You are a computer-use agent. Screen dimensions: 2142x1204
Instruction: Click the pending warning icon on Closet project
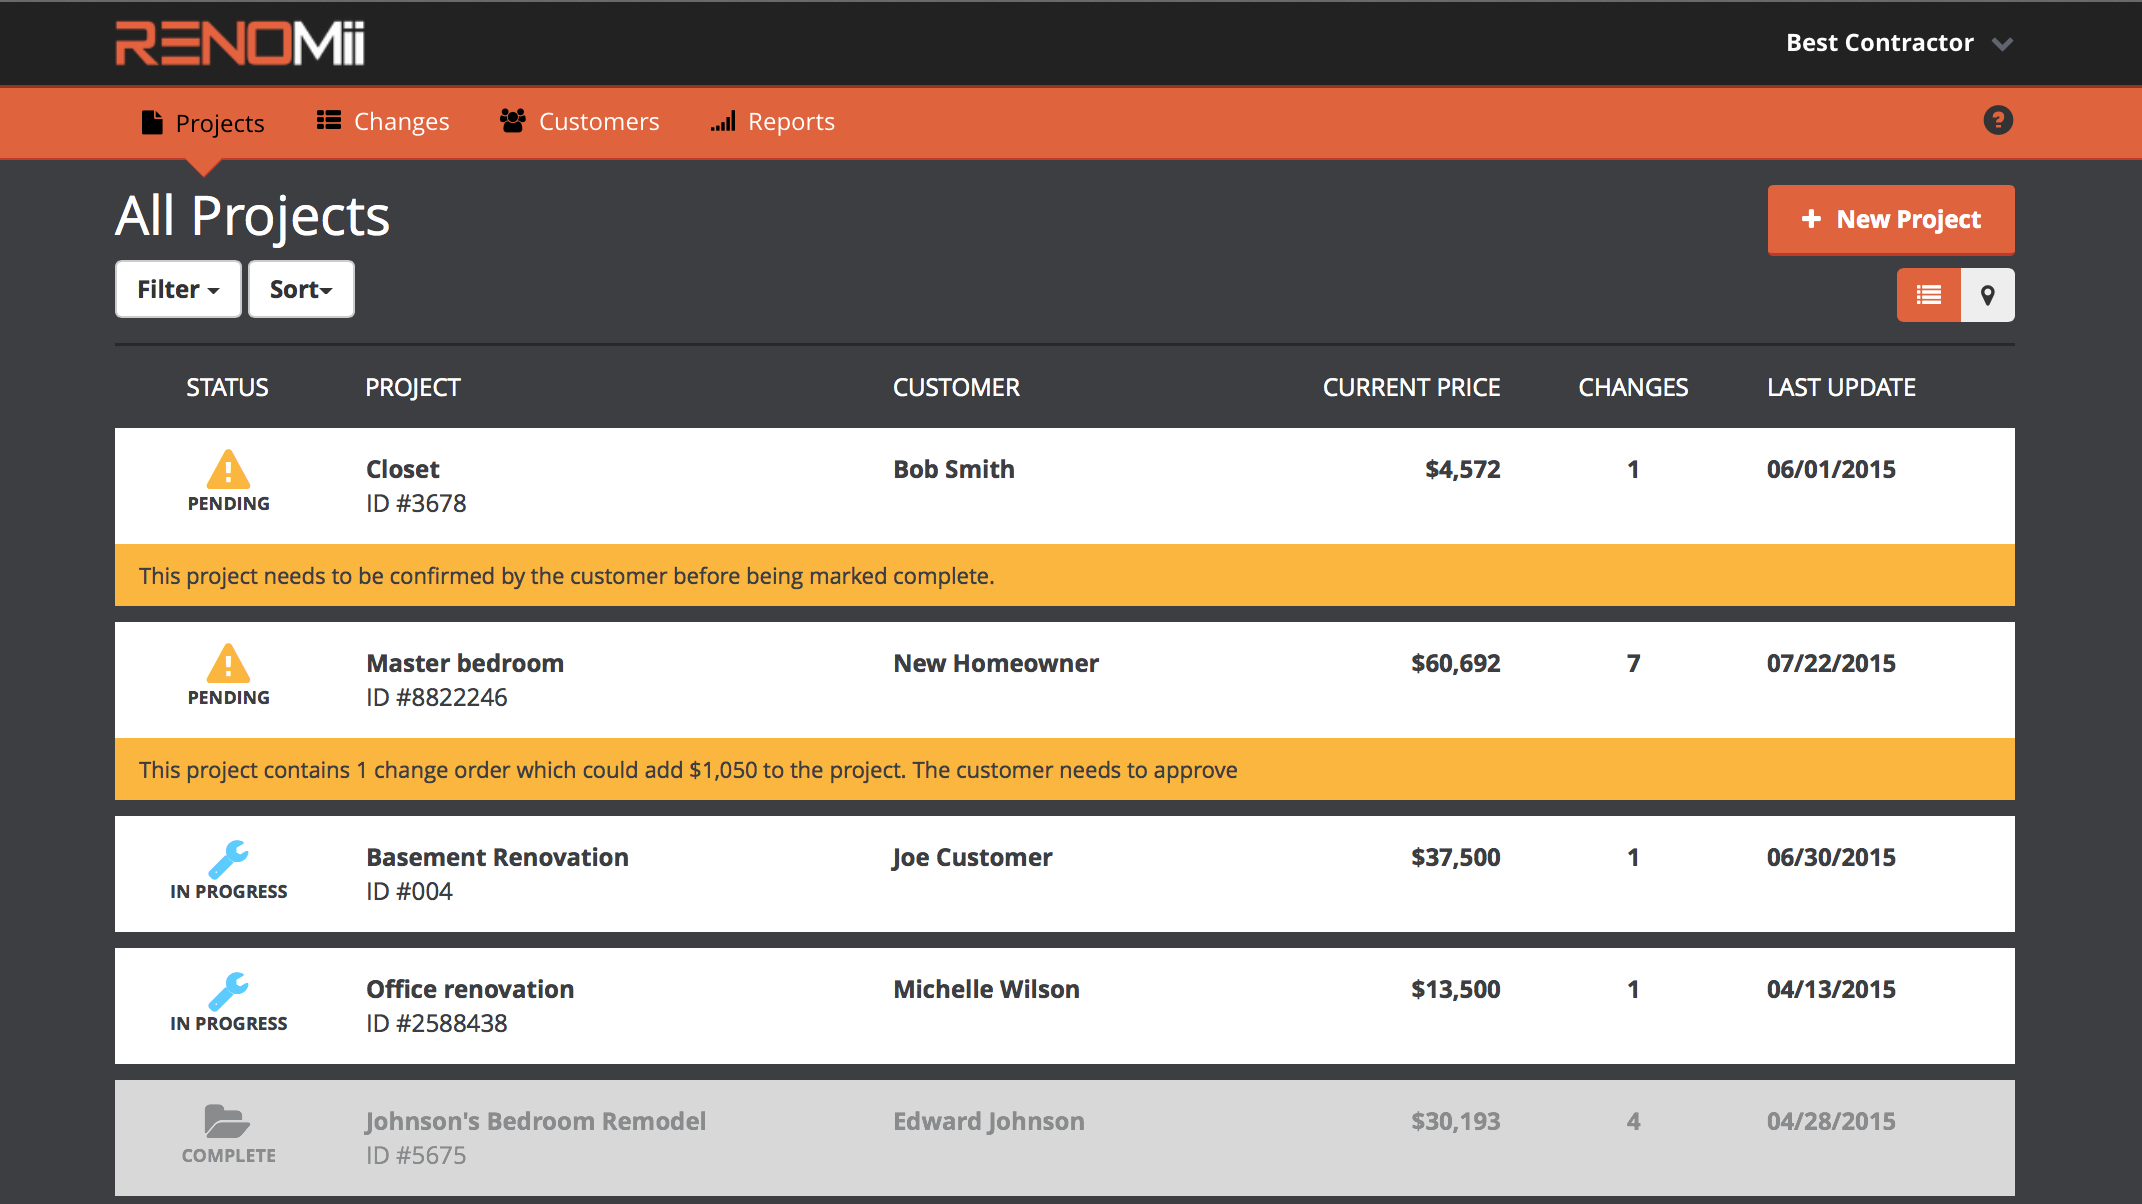pos(228,470)
